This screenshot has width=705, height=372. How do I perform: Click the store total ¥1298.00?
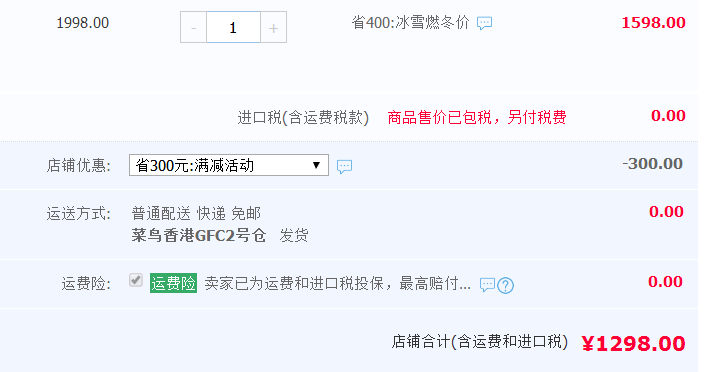pyautogui.click(x=633, y=344)
